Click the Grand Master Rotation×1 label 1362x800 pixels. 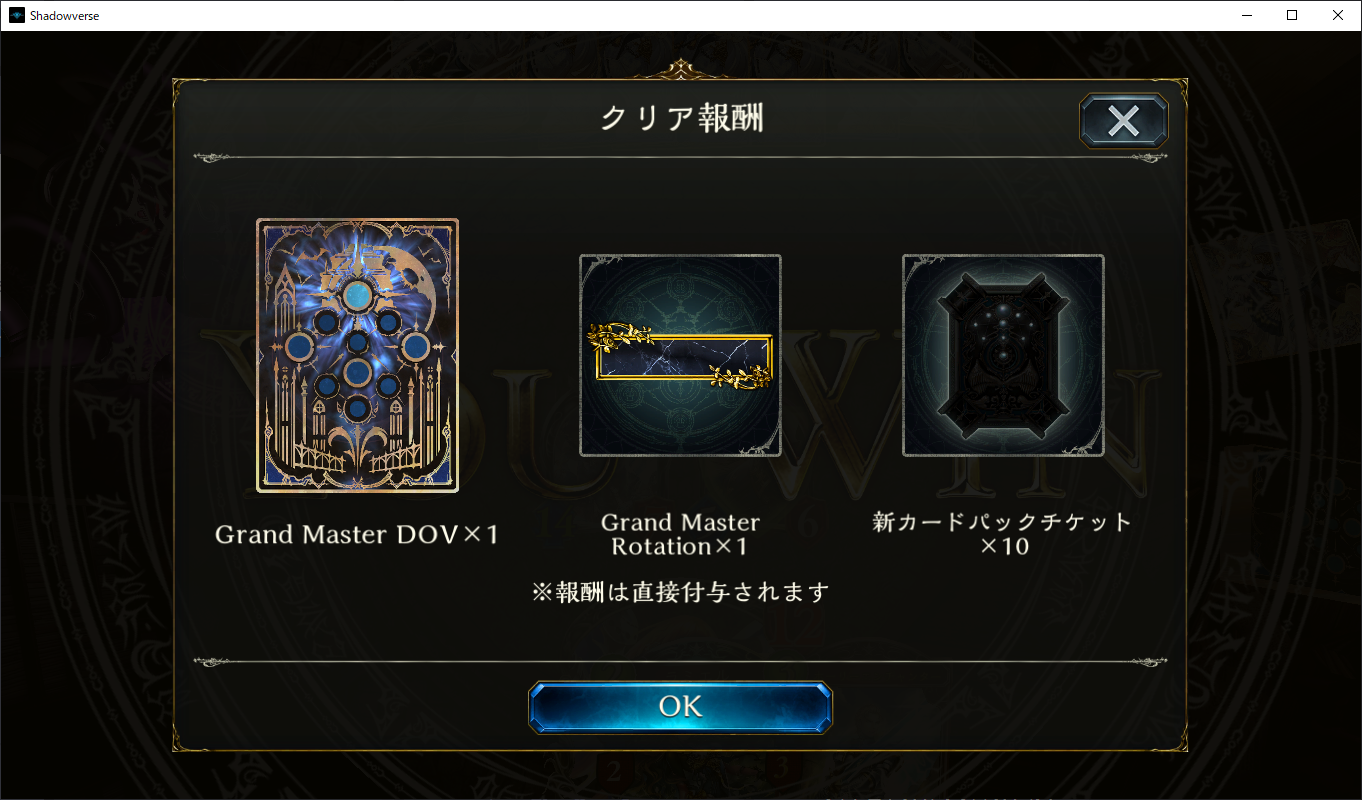pyautogui.click(x=680, y=534)
